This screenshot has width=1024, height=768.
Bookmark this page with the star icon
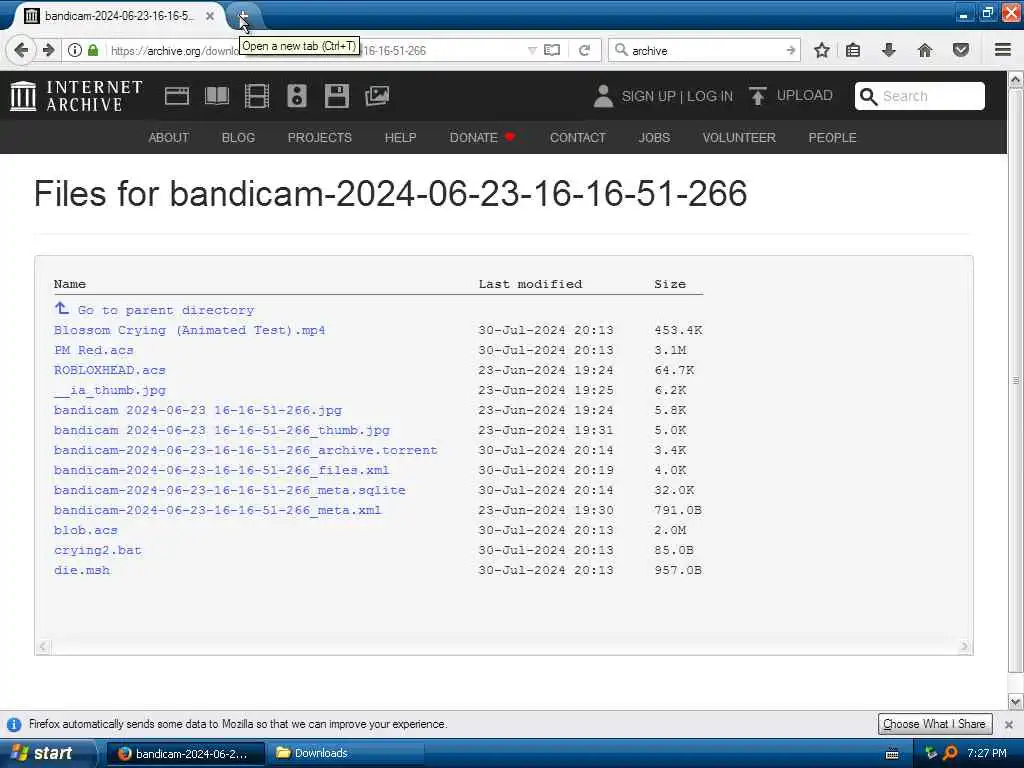pos(822,50)
